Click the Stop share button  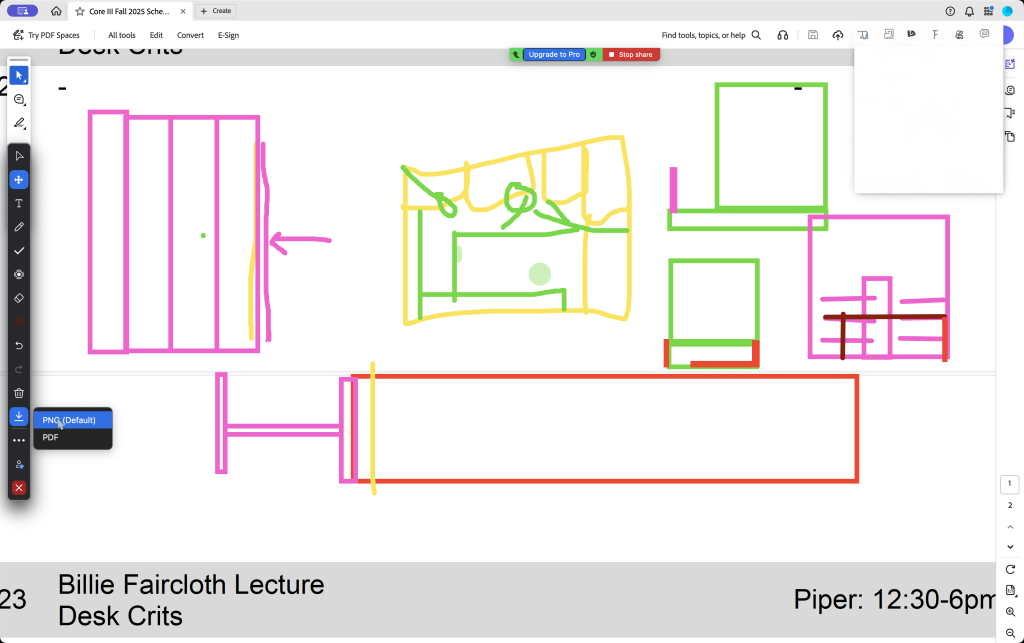coord(631,55)
